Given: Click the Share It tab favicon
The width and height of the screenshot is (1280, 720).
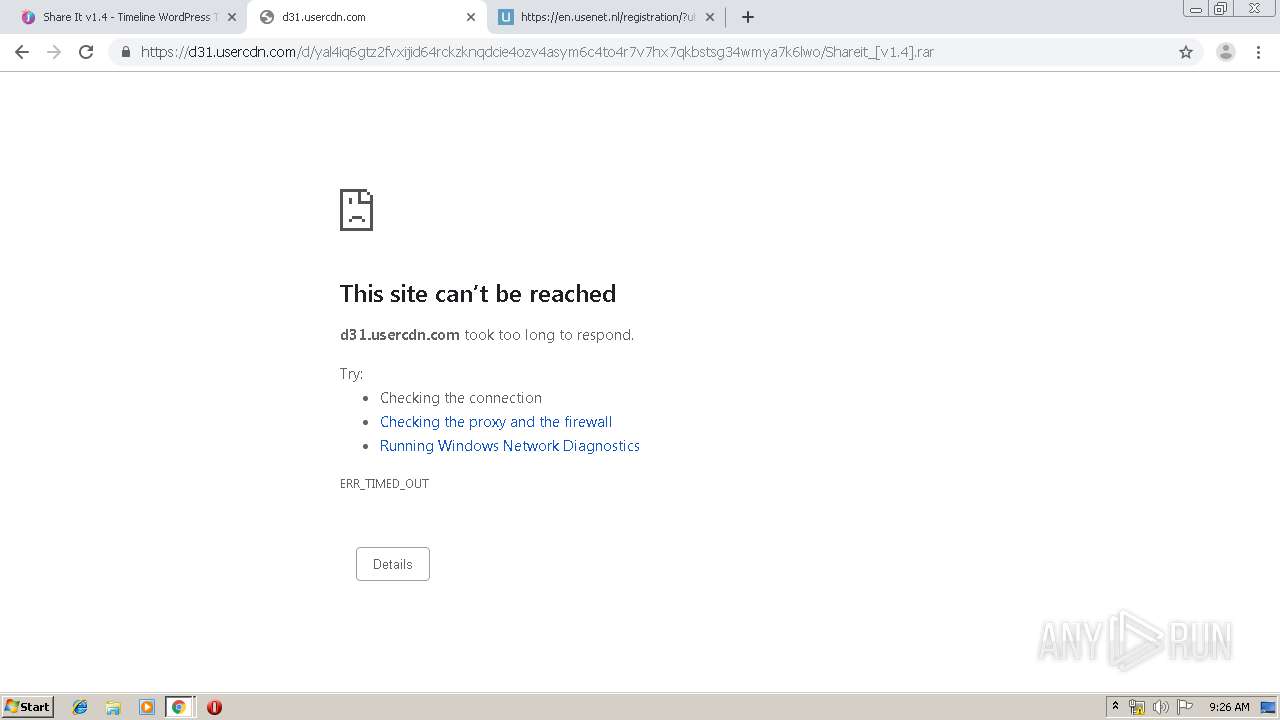Looking at the screenshot, I should coord(28,17).
